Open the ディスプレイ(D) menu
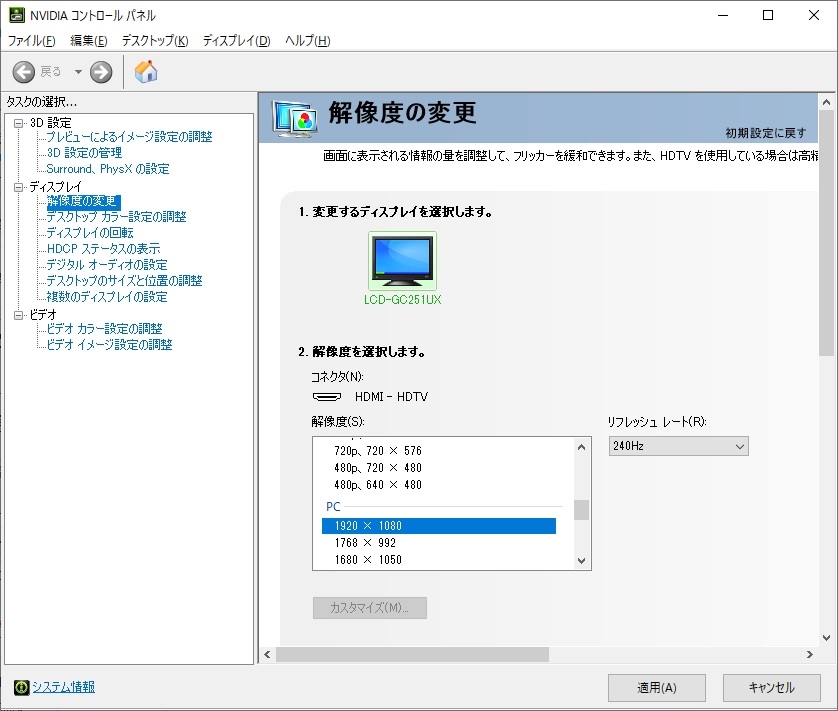This screenshot has width=838, height=711. (x=236, y=41)
